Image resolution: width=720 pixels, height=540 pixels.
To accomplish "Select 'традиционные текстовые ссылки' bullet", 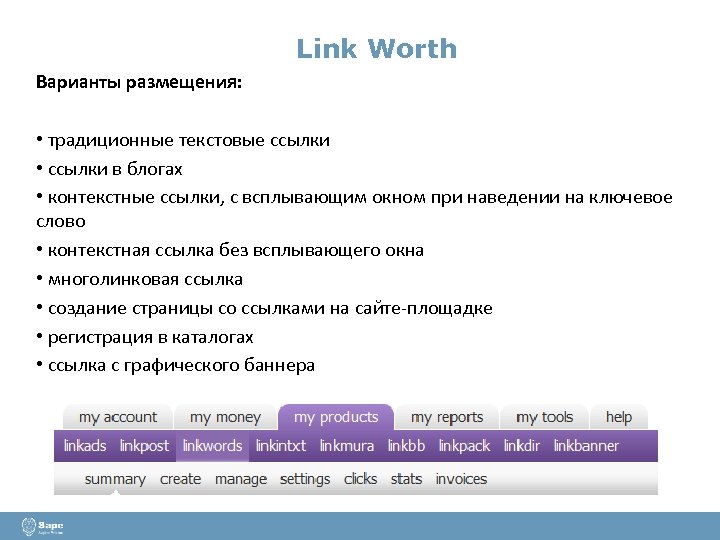I will pyautogui.click(x=183, y=140).
